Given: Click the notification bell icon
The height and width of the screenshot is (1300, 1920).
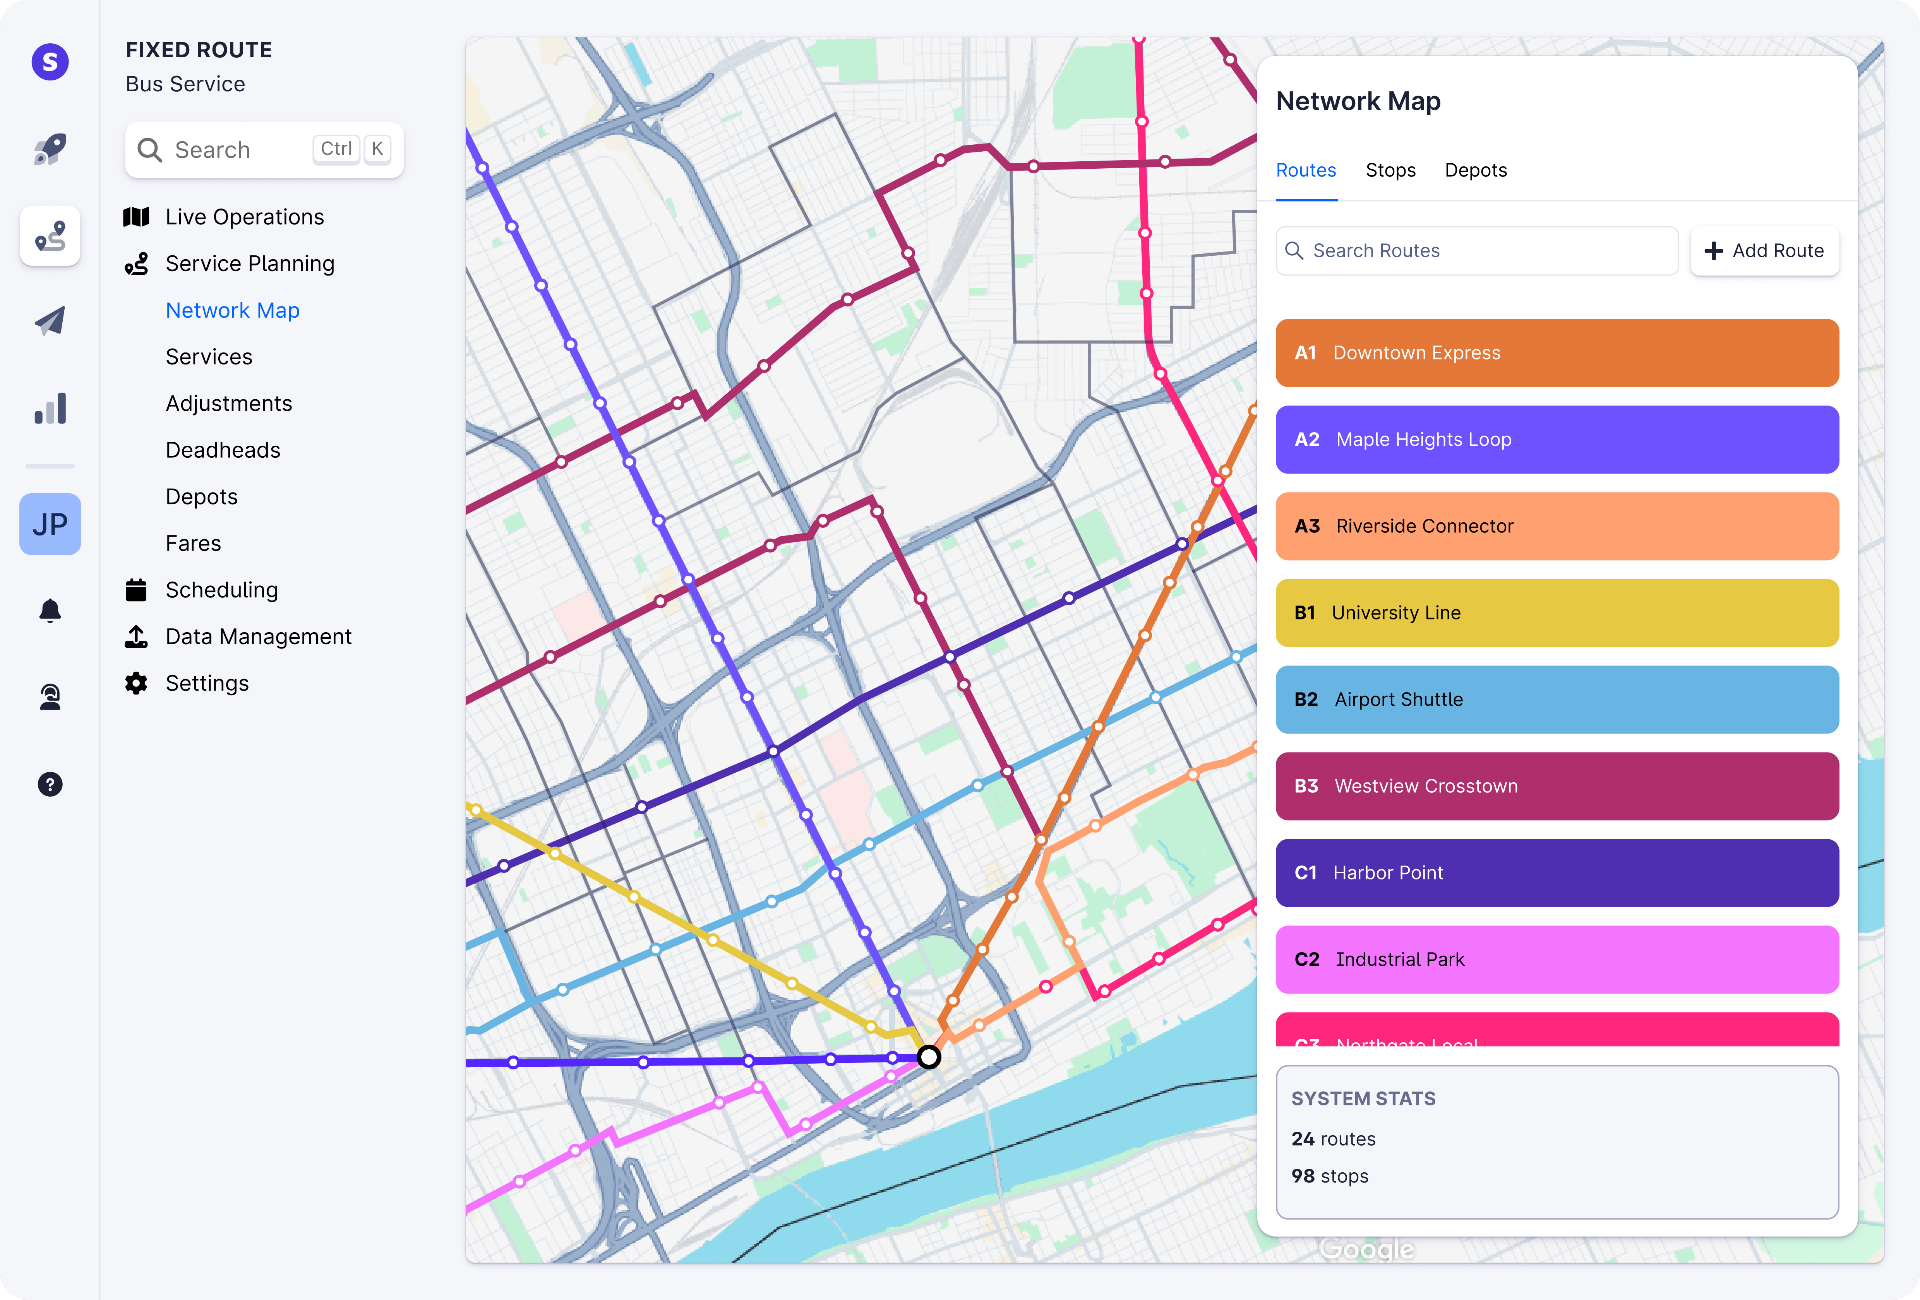Looking at the screenshot, I should [x=50, y=610].
